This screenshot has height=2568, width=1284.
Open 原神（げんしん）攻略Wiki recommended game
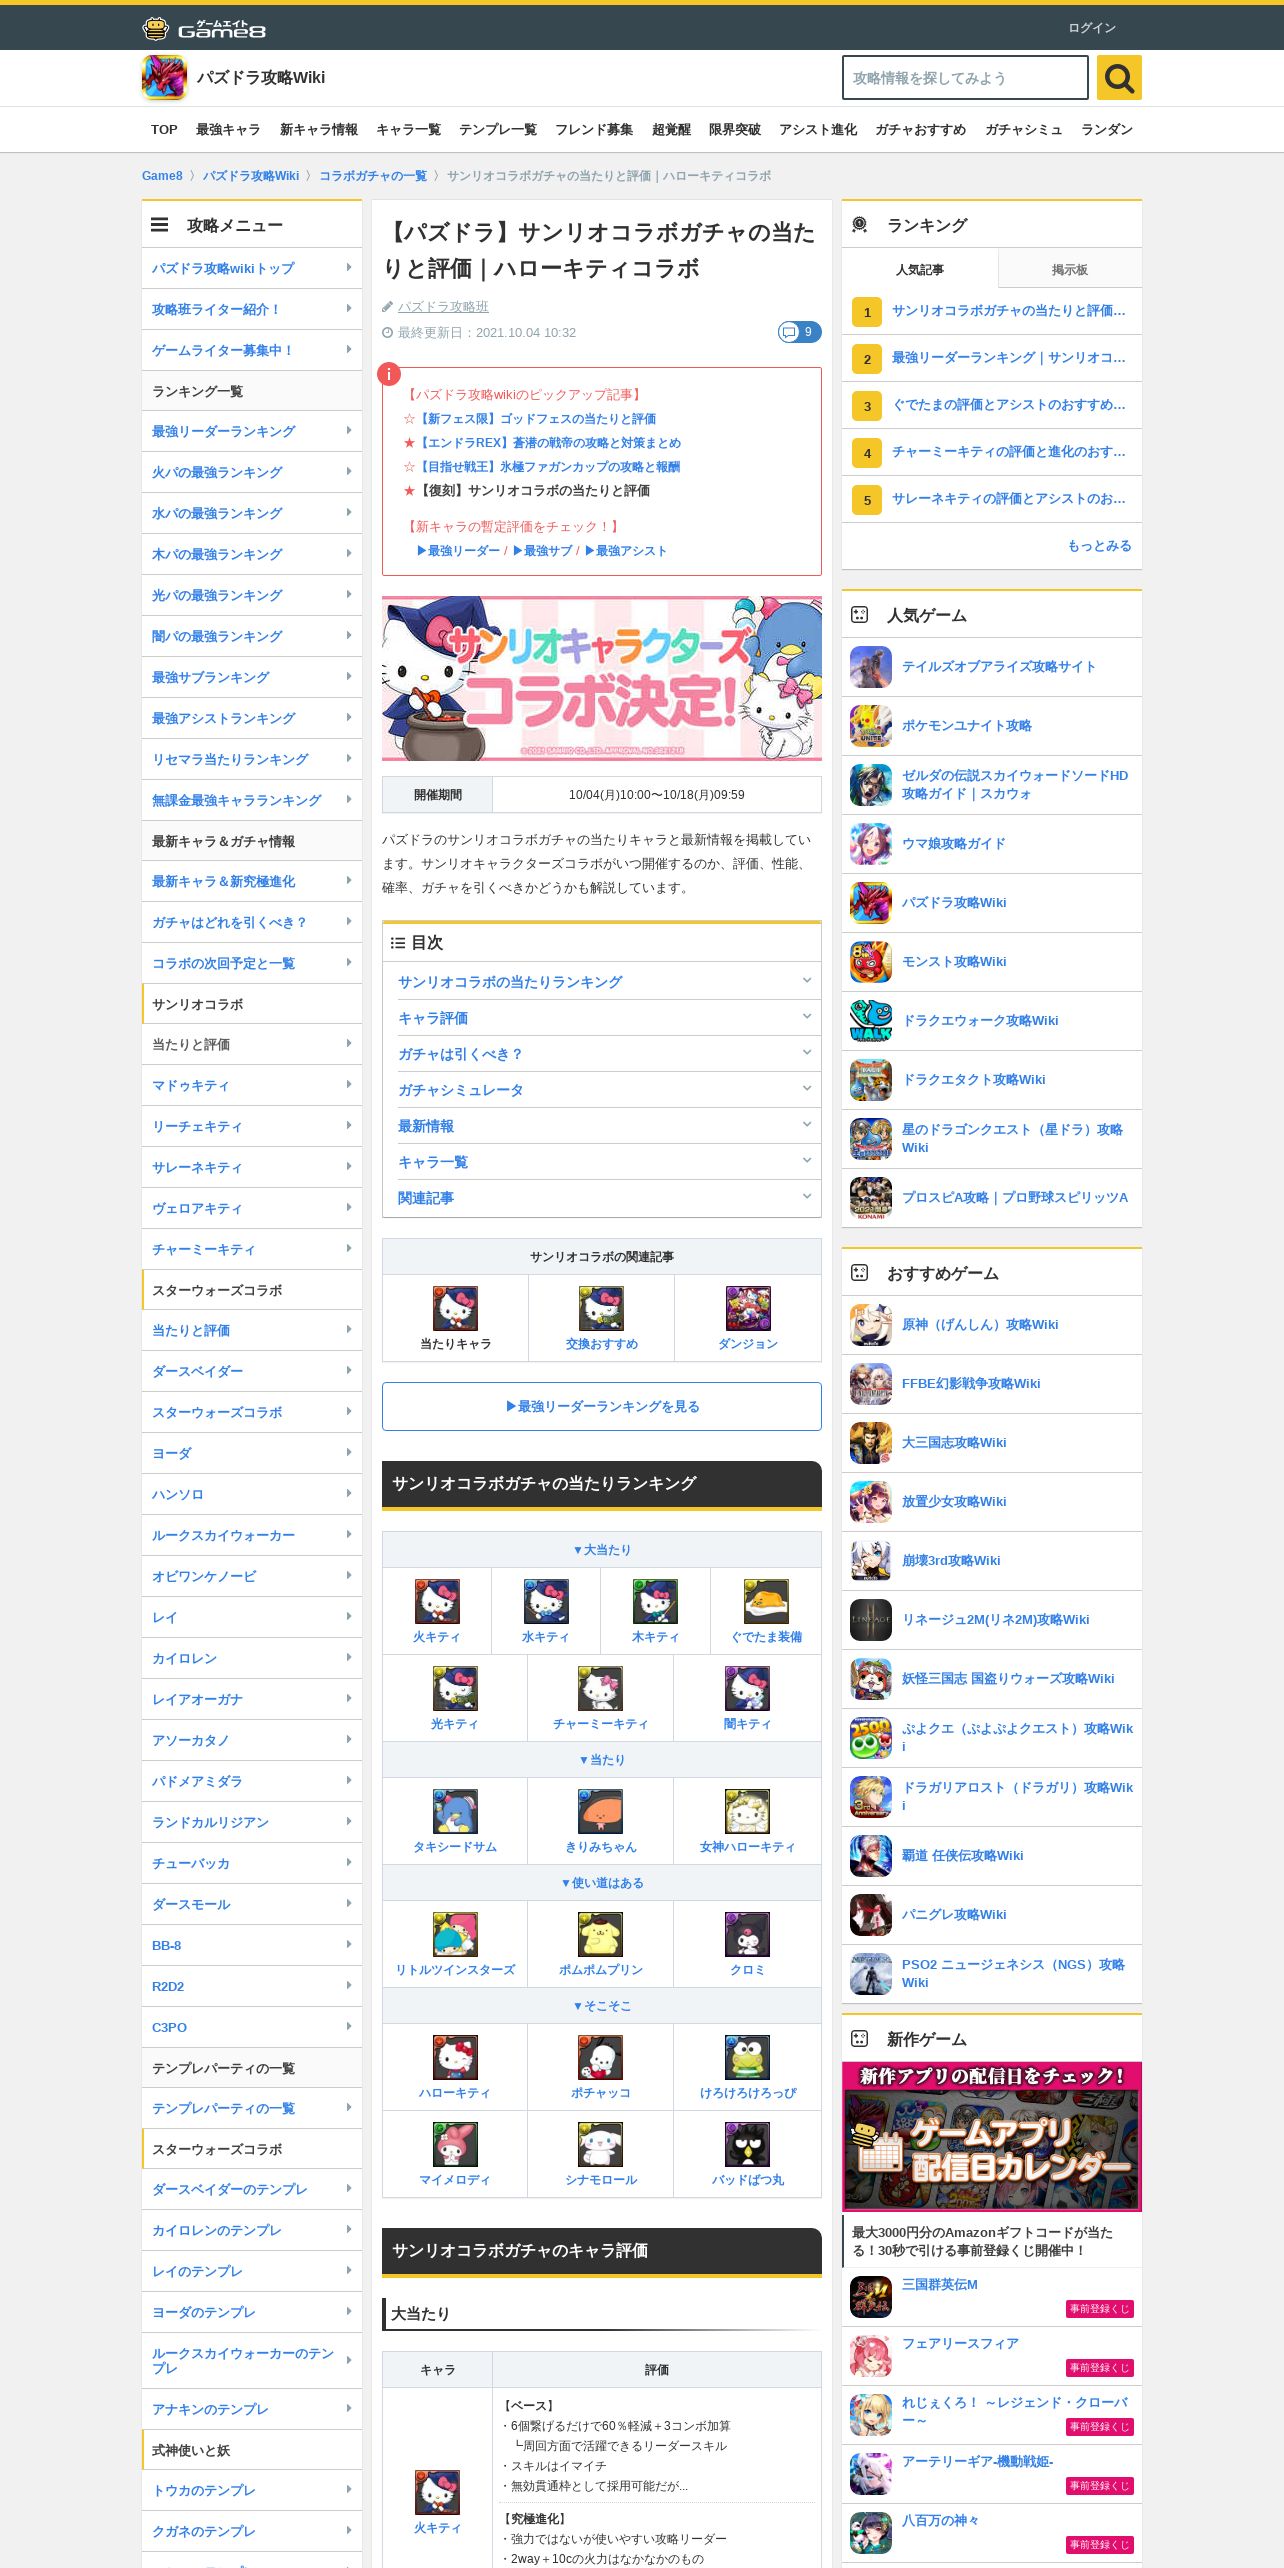[992, 1325]
